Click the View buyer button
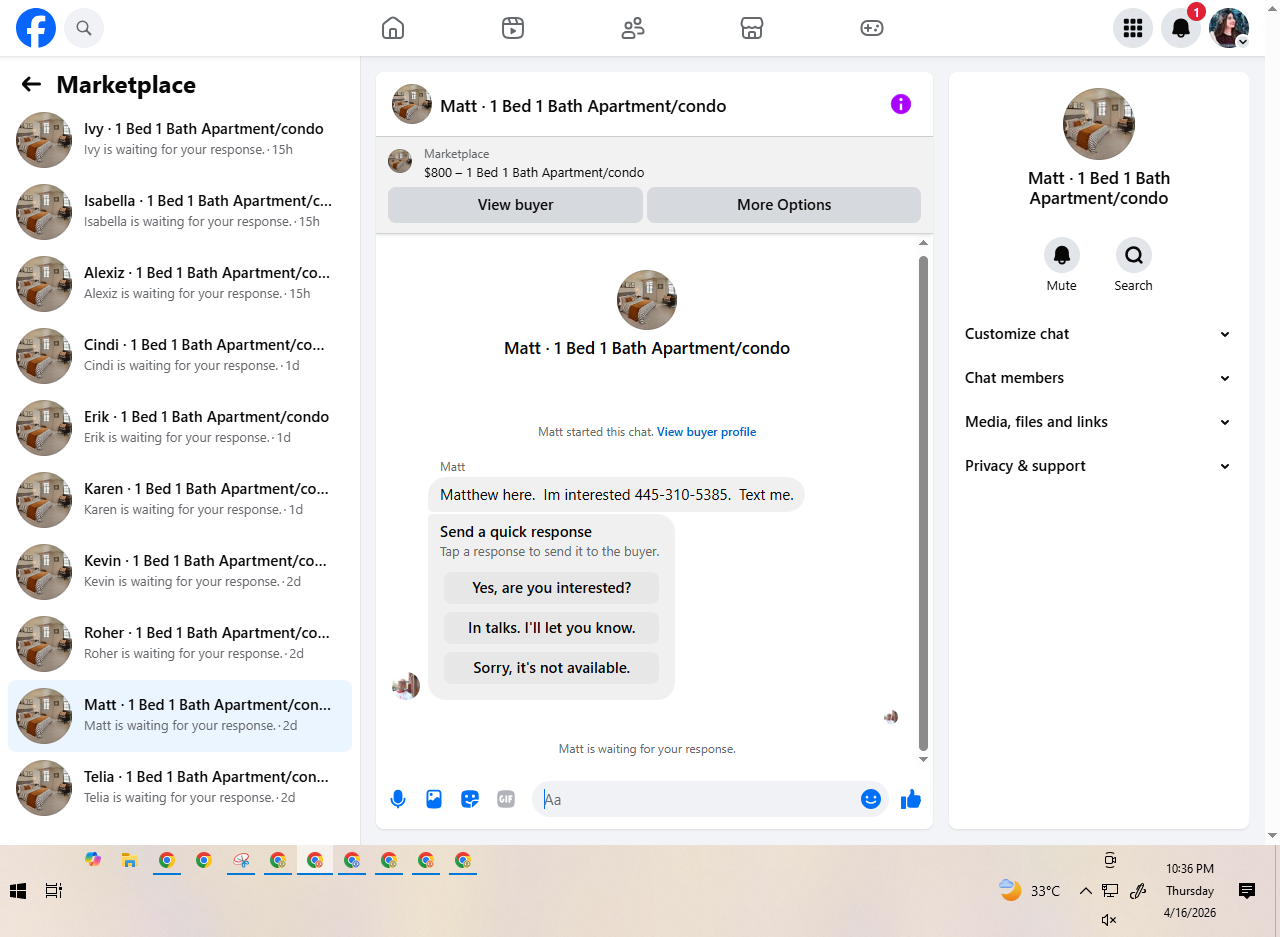This screenshot has width=1280, height=937. click(515, 205)
